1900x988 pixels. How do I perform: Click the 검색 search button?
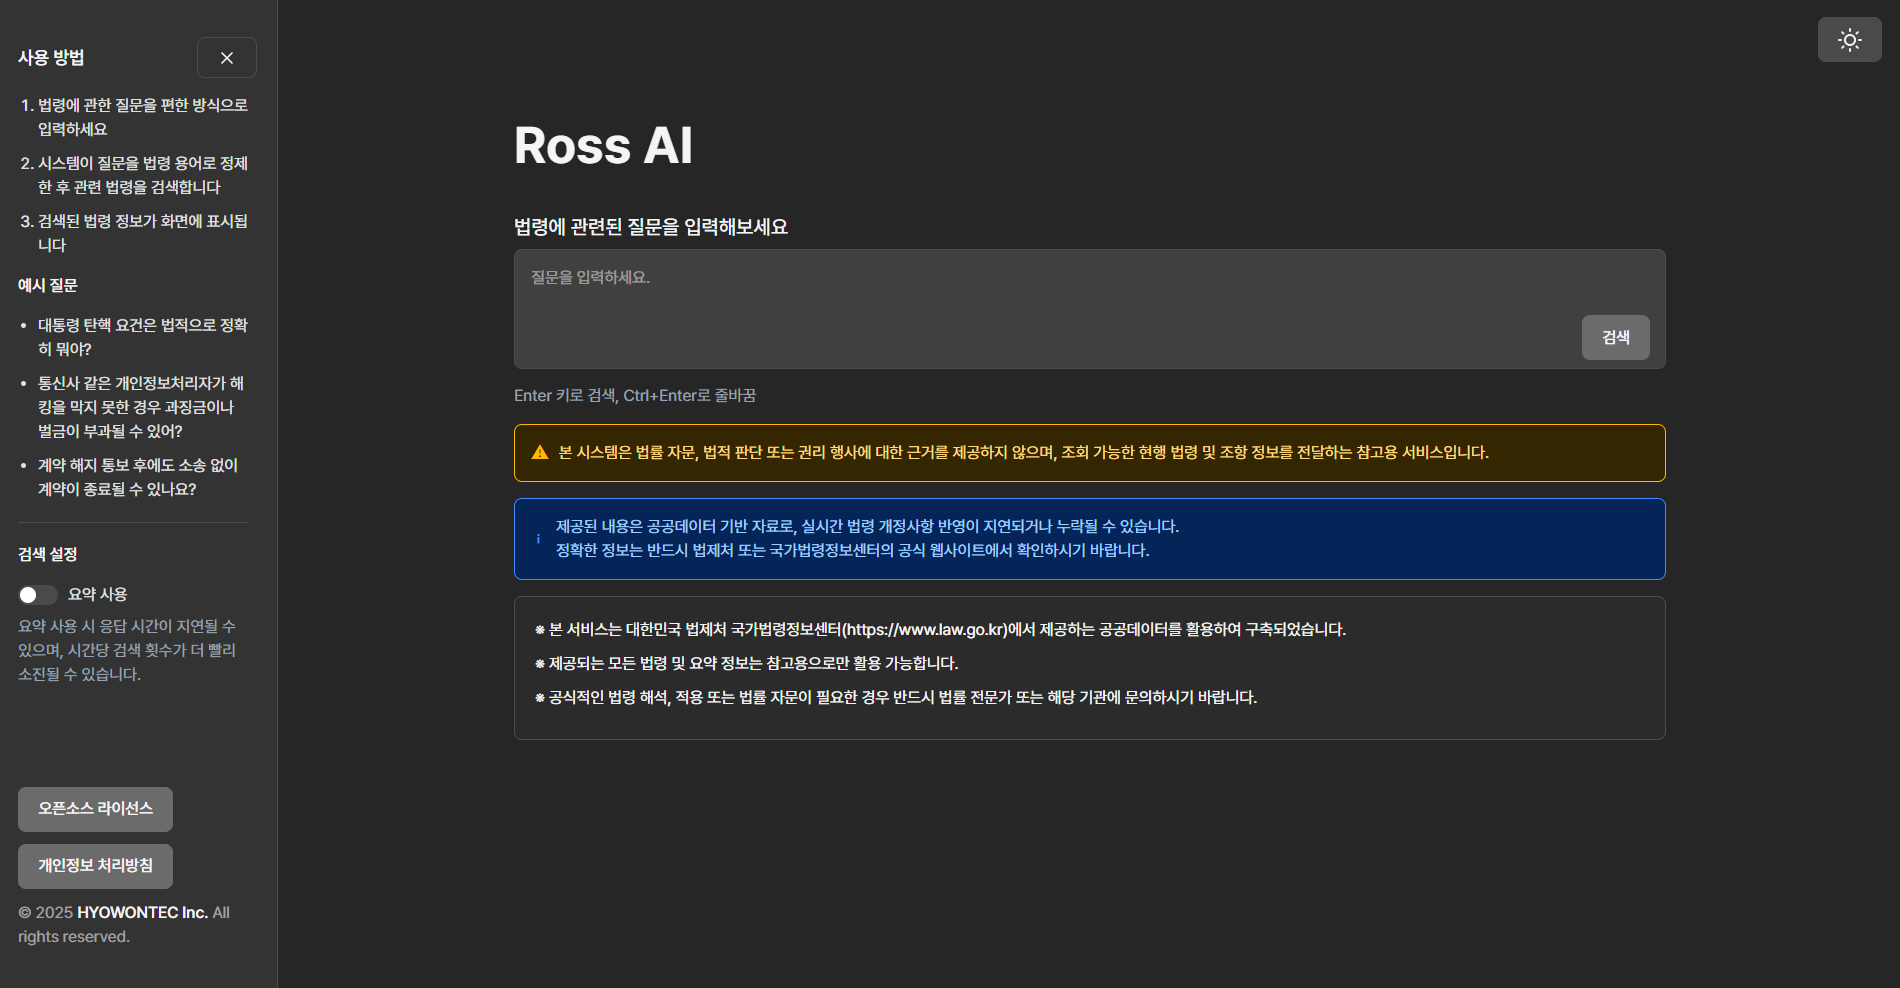tap(1615, 338)
